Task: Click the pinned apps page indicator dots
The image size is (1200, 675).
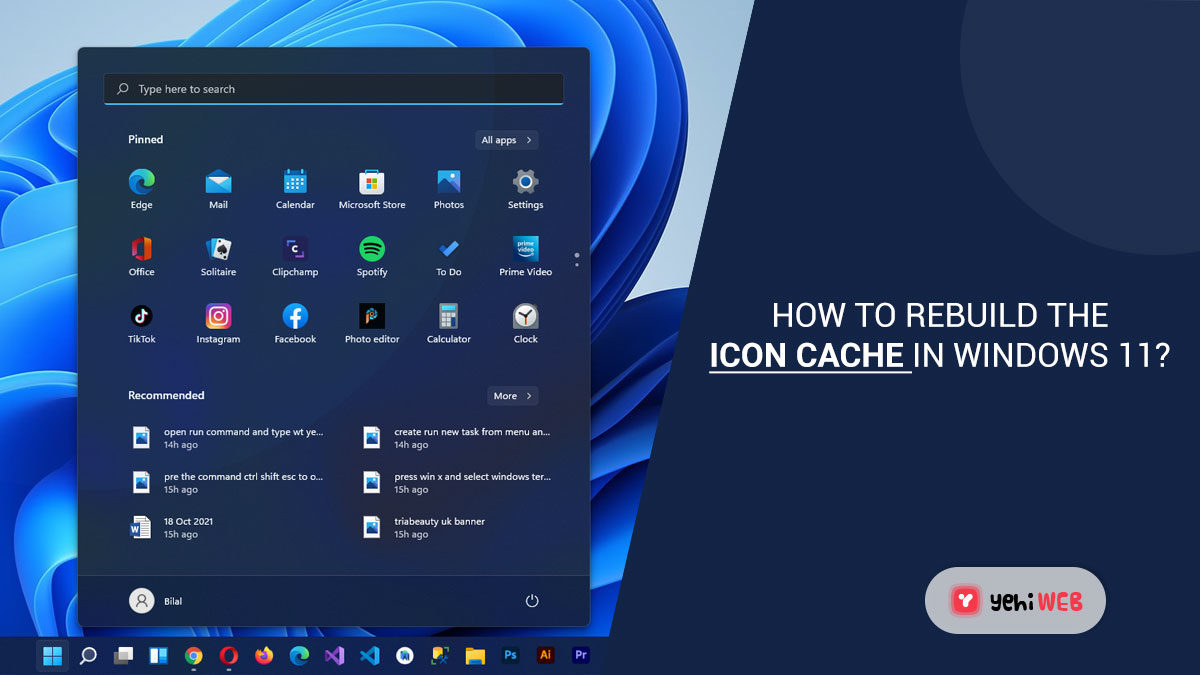Action: point(577,260)
